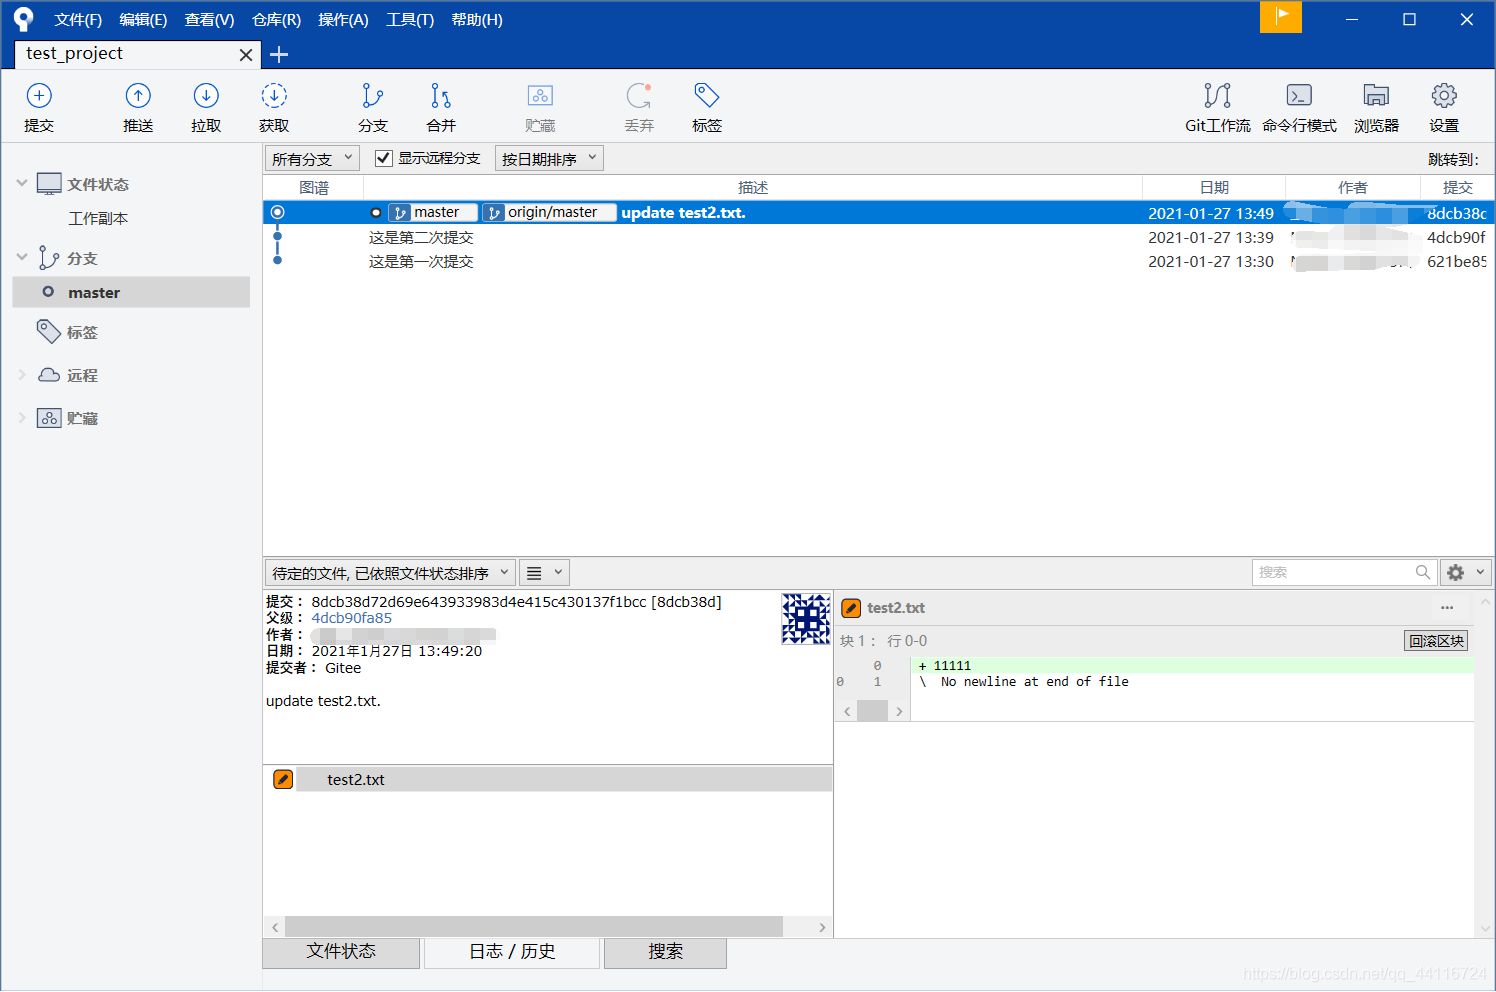Expand the 远程 sidebar section

[22, 375]
